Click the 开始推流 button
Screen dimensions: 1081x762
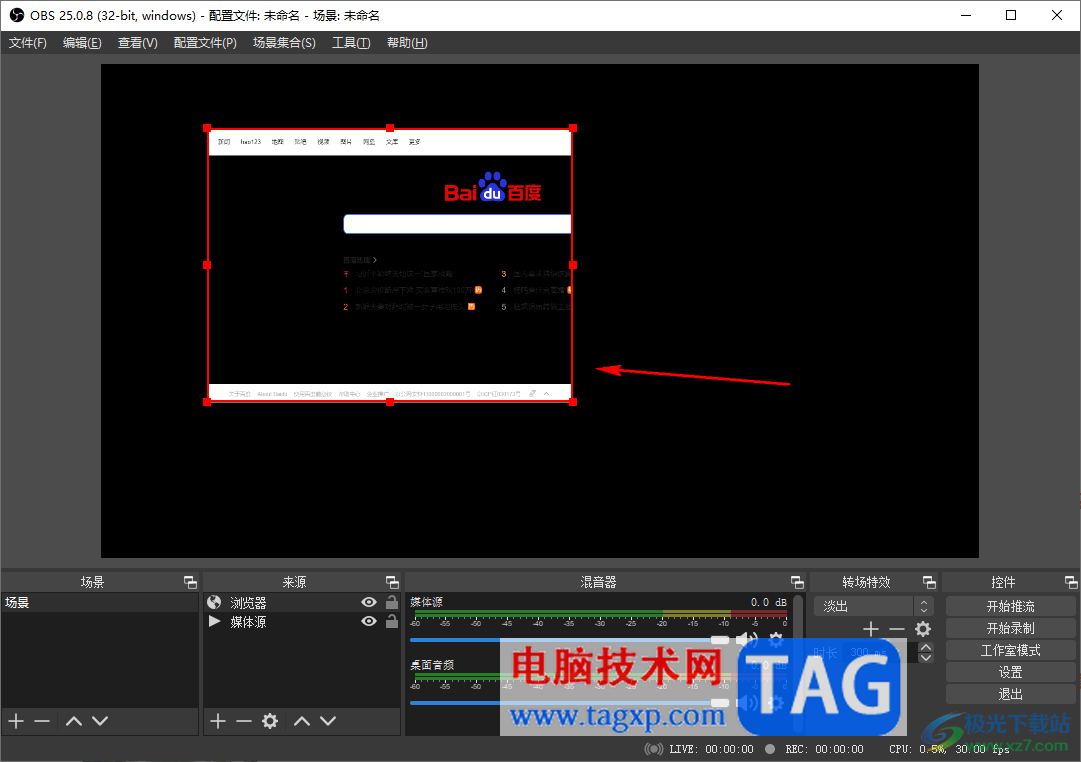[1011, 607]
